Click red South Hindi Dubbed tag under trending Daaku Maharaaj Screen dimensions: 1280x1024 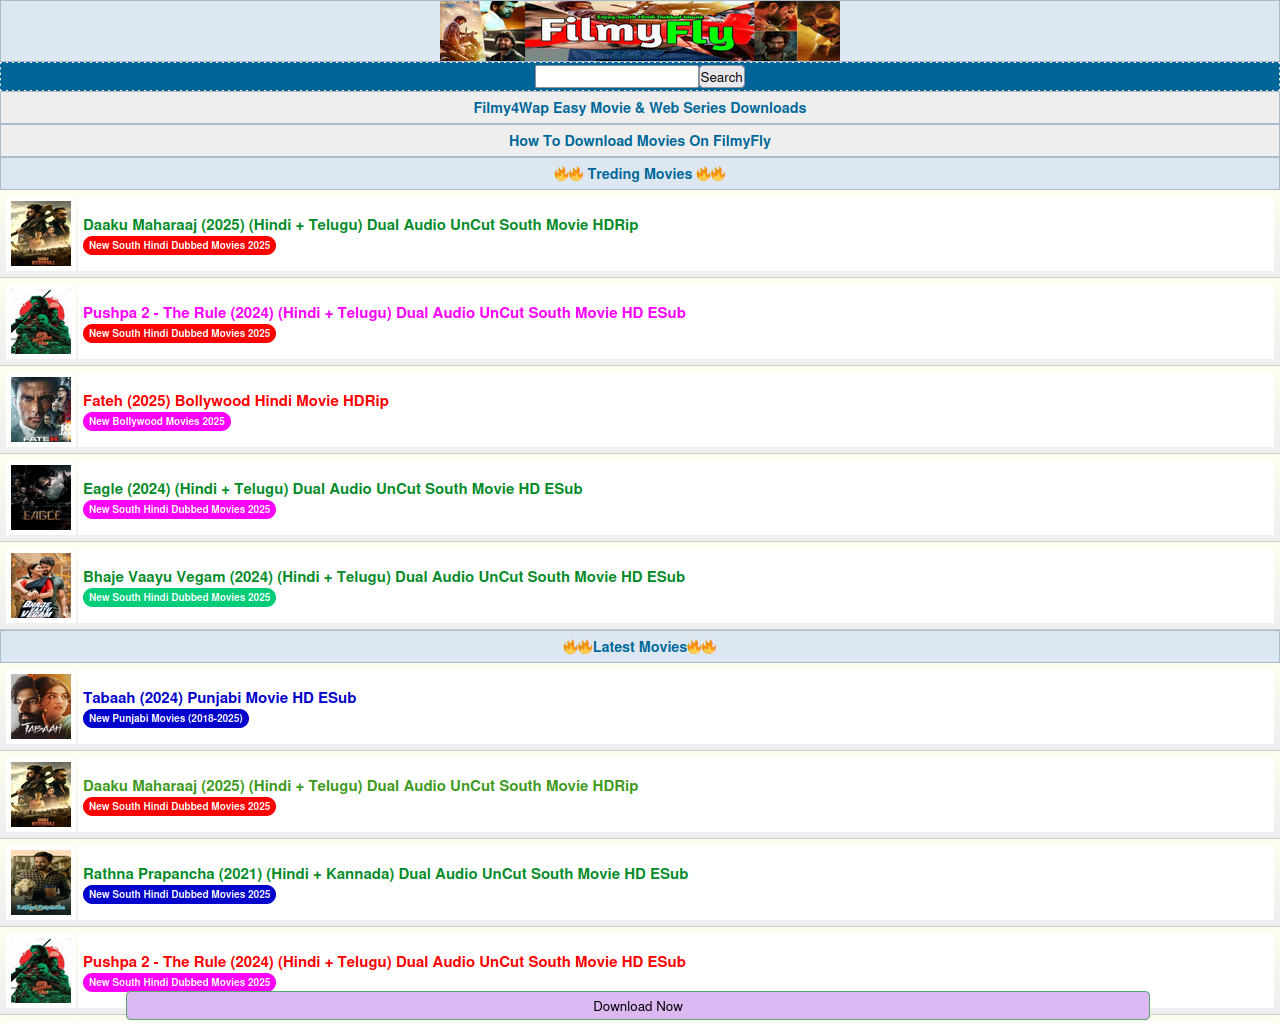(179, 246)
